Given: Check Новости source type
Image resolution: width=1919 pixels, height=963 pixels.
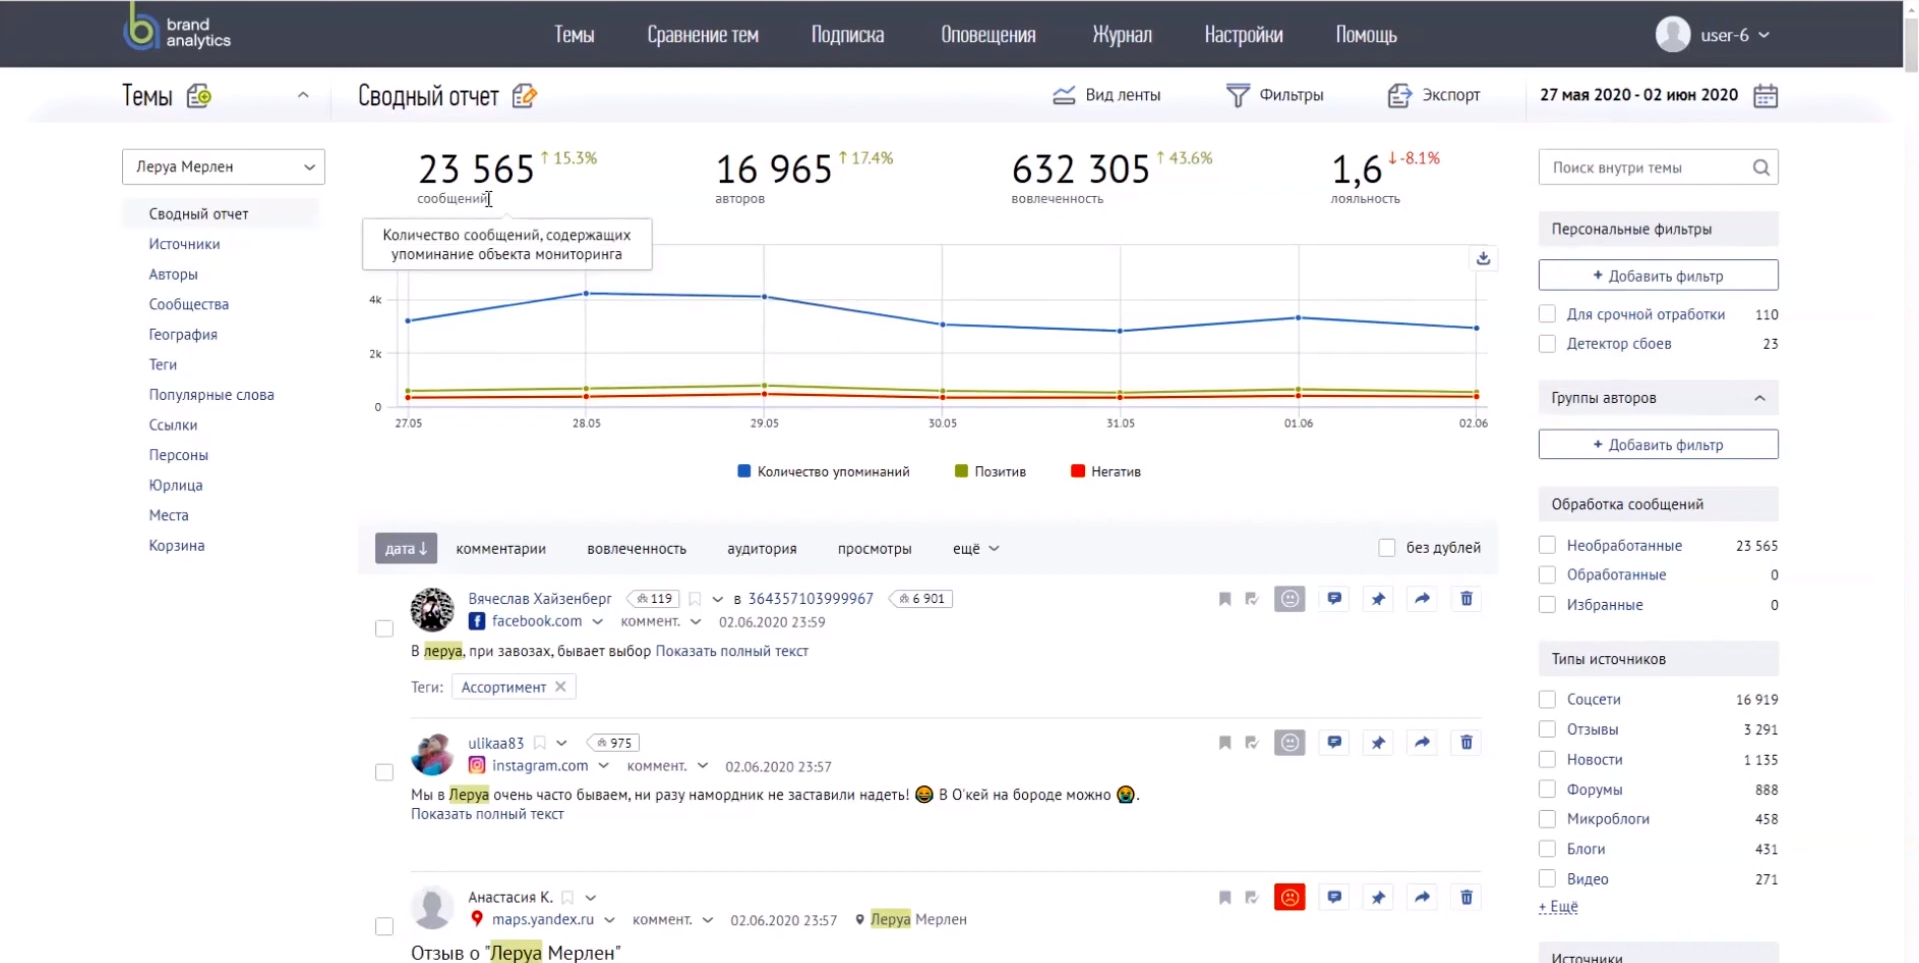Looking at the screenshot, I should [1547, 760].
